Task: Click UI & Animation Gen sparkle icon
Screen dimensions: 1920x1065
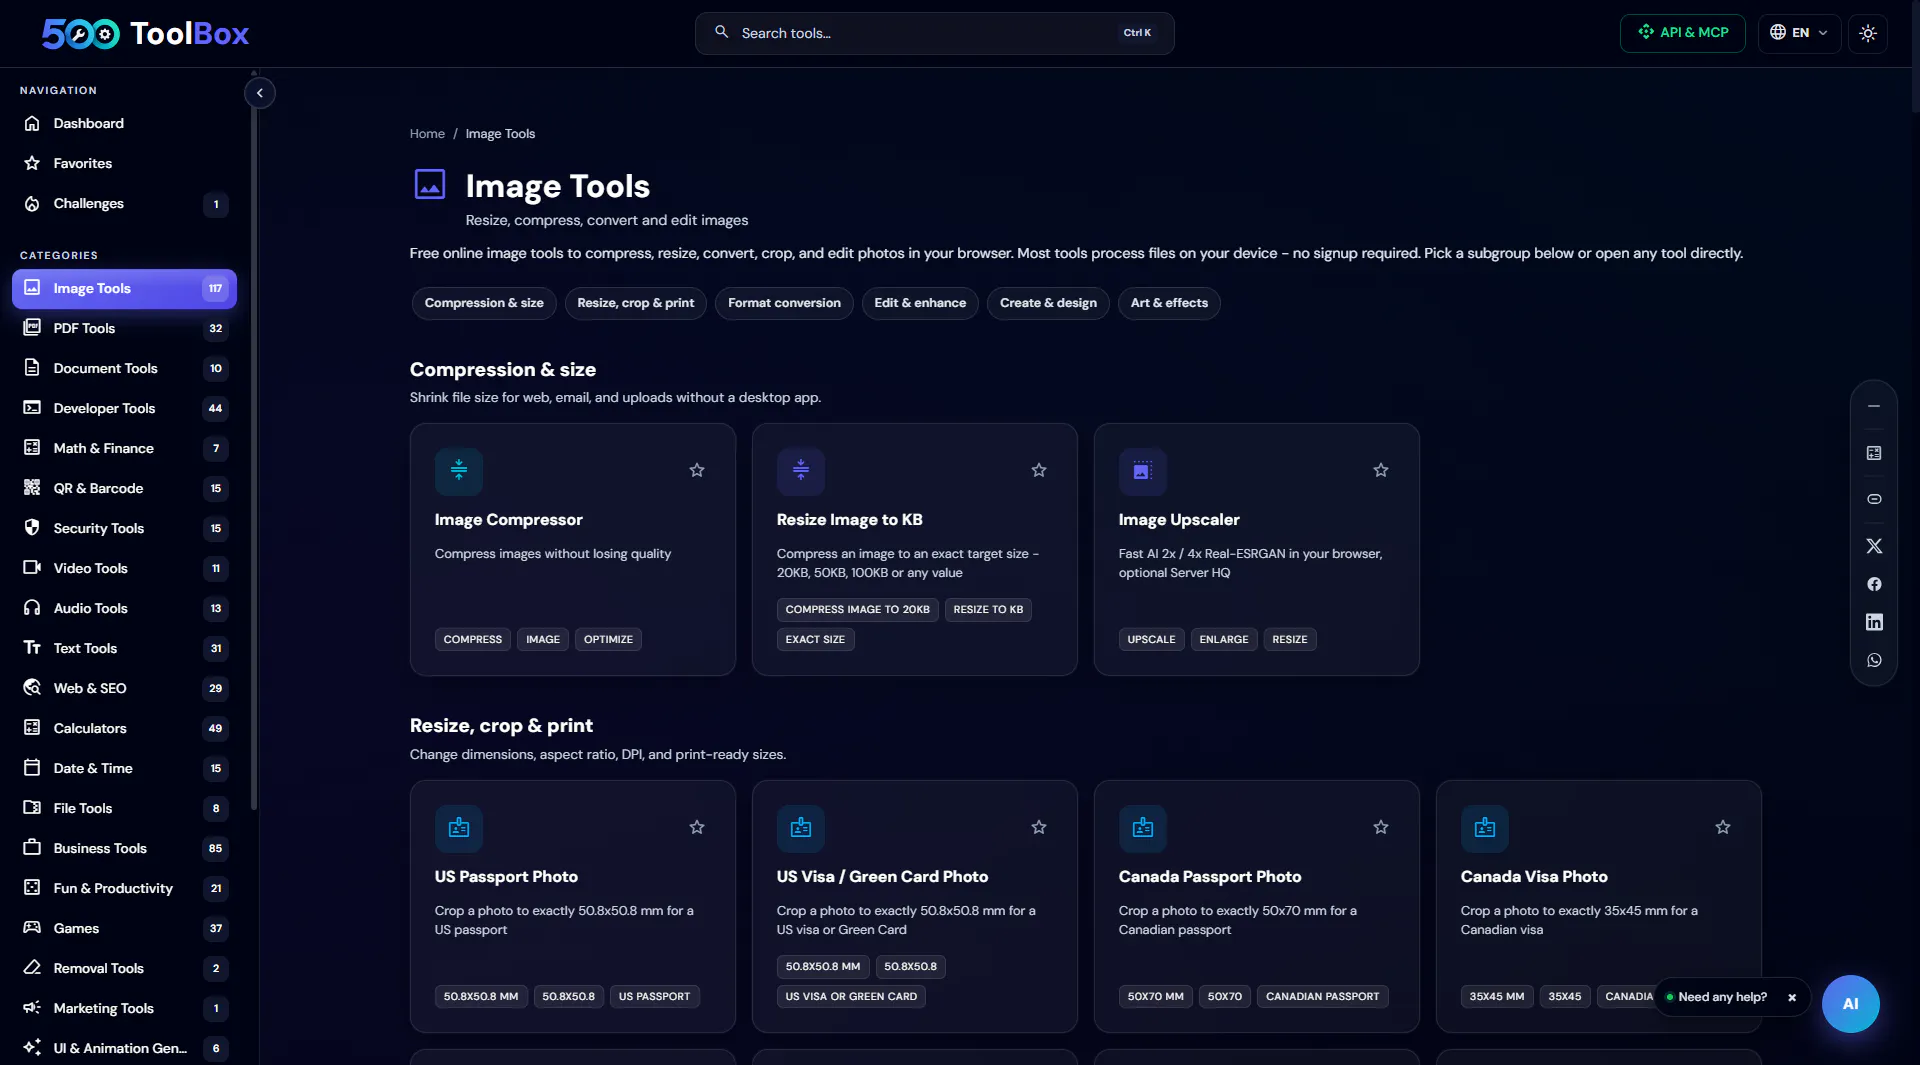Action: (x=32, y=1048)
